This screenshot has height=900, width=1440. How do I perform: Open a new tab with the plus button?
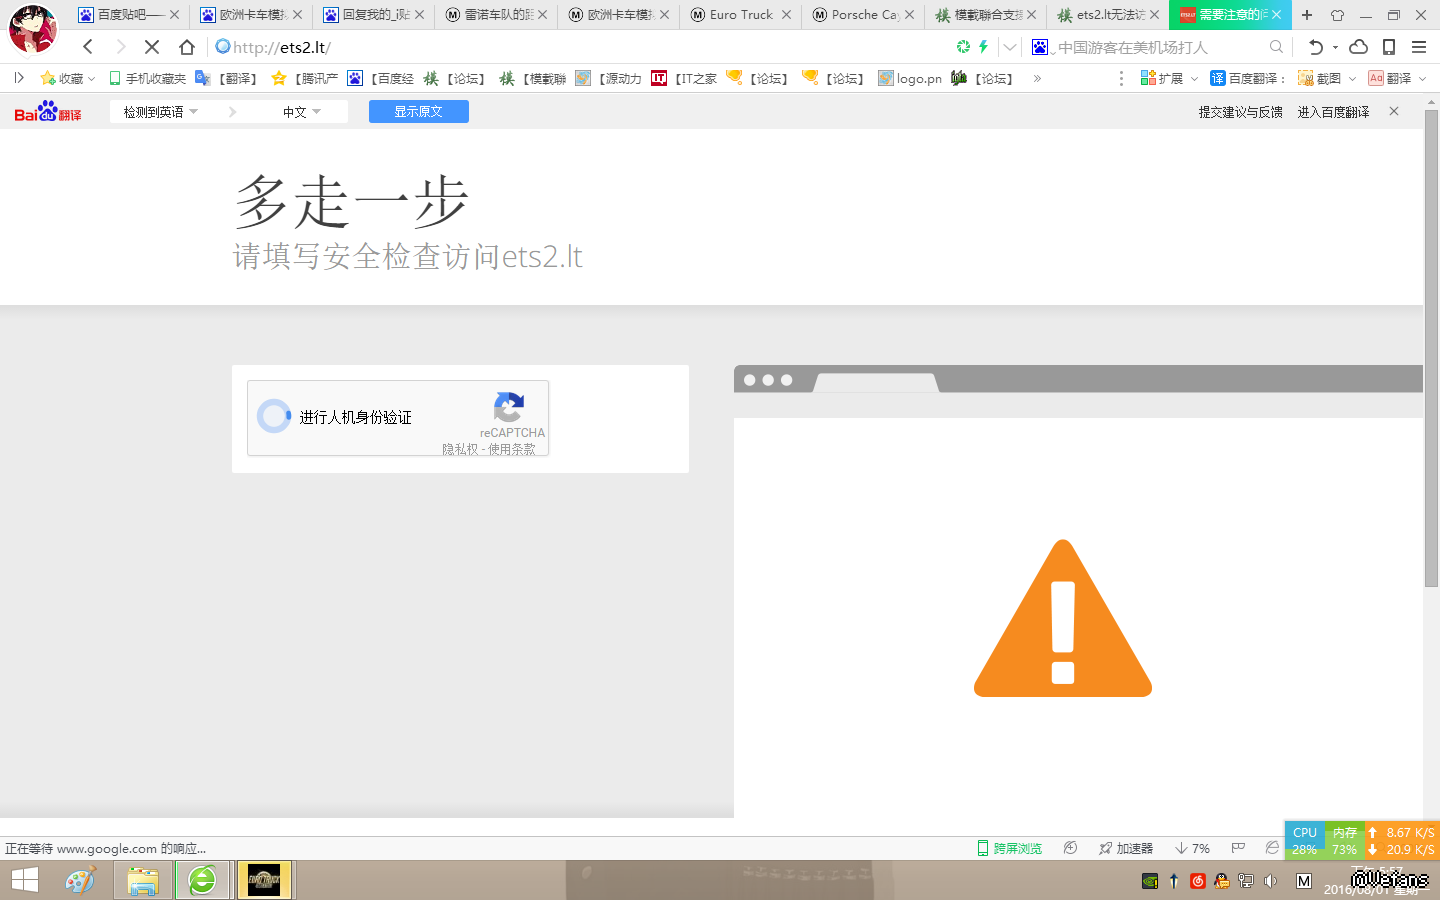(1307, 15)
